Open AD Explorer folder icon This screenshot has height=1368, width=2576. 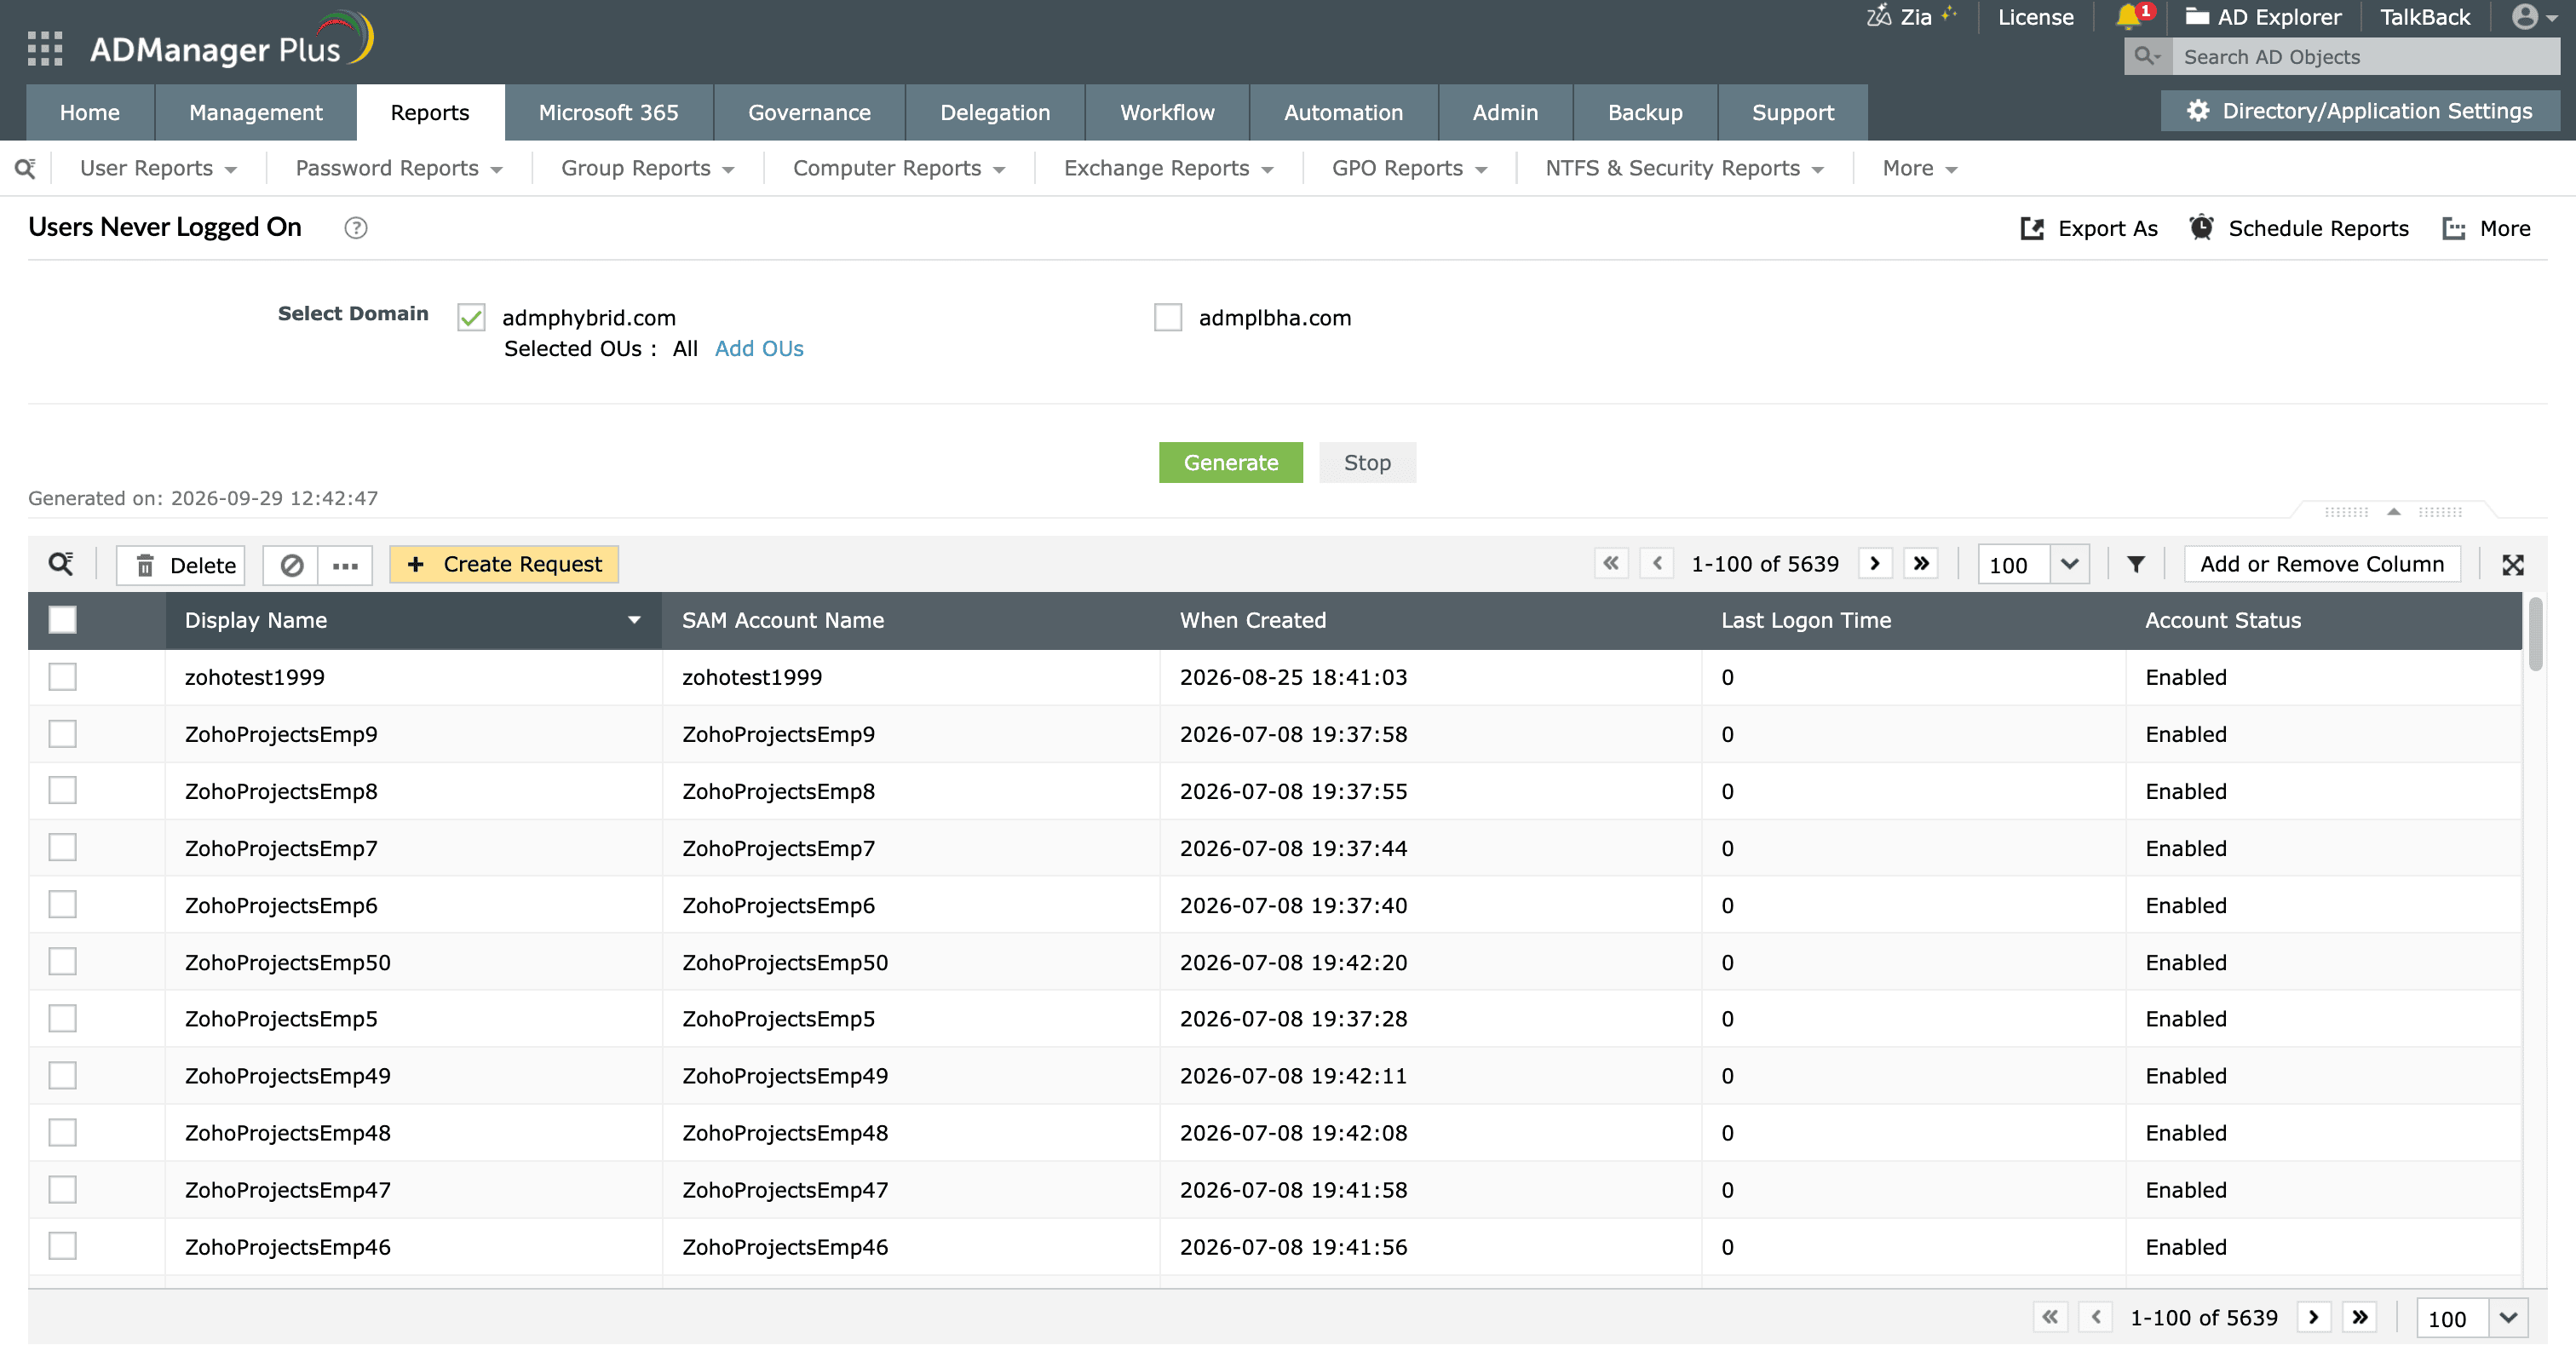pyautogui.click(x=2197, y=17)
